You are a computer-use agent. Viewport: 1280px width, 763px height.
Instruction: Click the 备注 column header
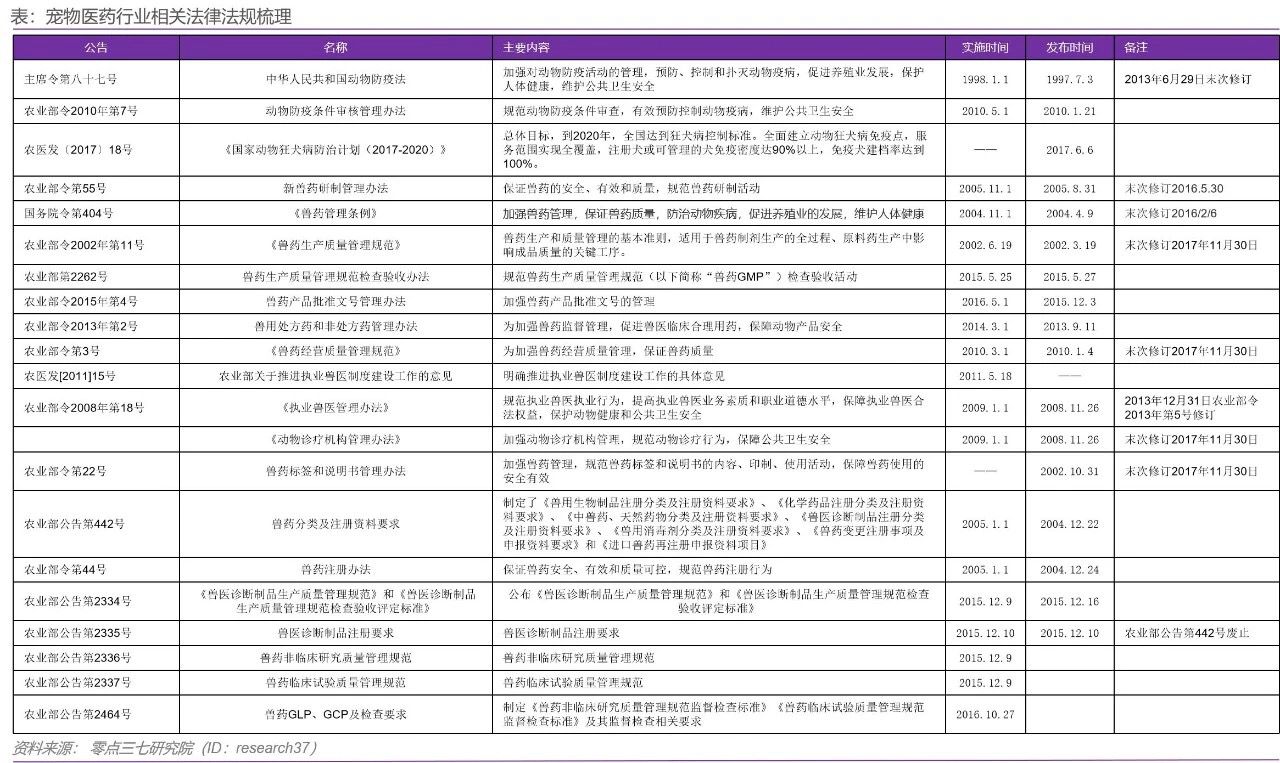pos(1136,48)
